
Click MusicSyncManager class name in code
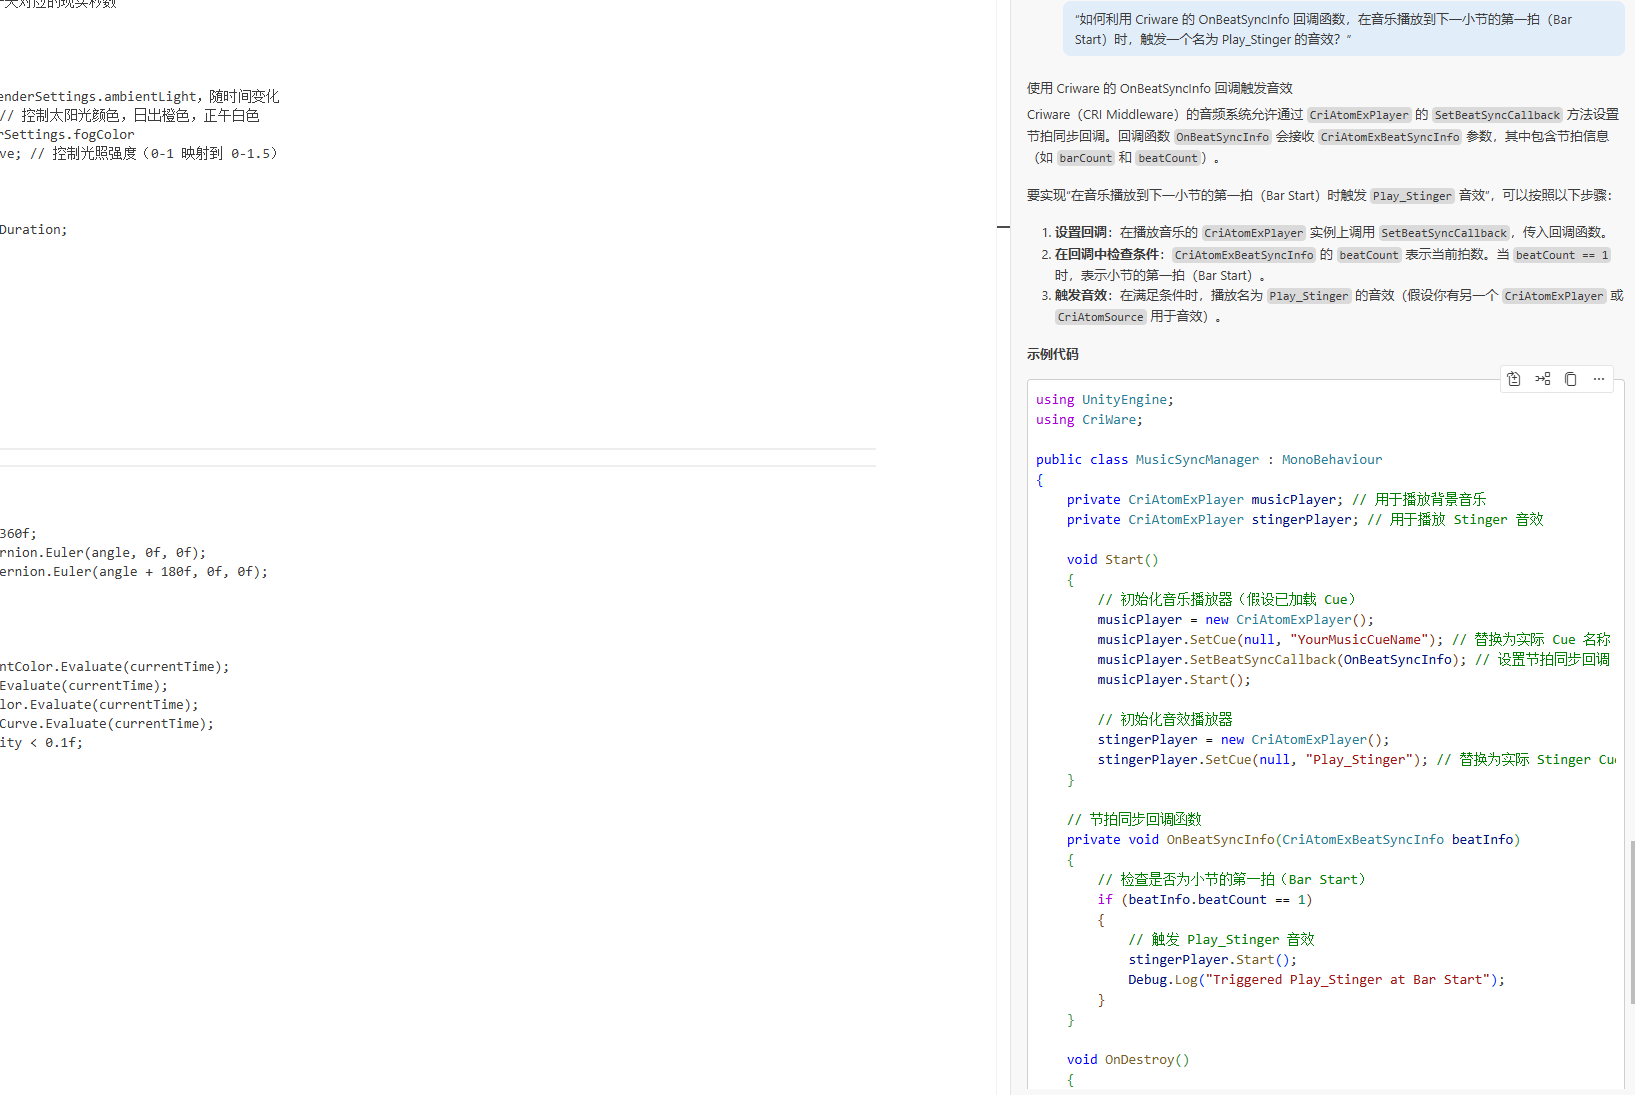[1197, 460]
